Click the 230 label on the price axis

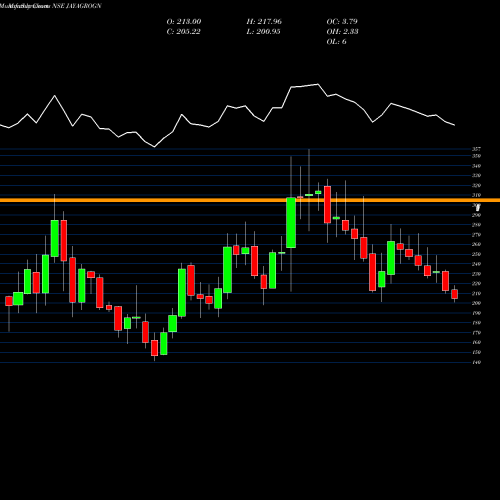476,274
